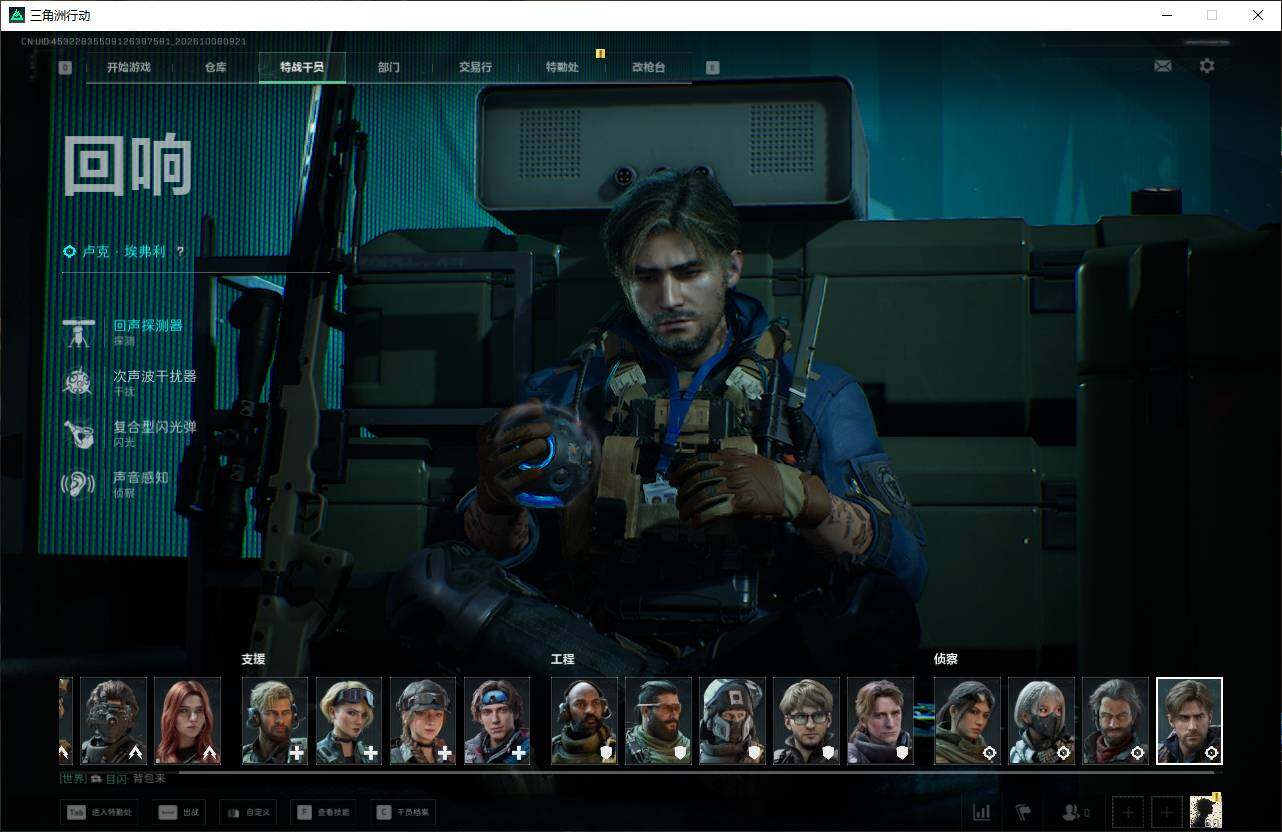Select the bald bearded engineer with headset

point(585,721)
